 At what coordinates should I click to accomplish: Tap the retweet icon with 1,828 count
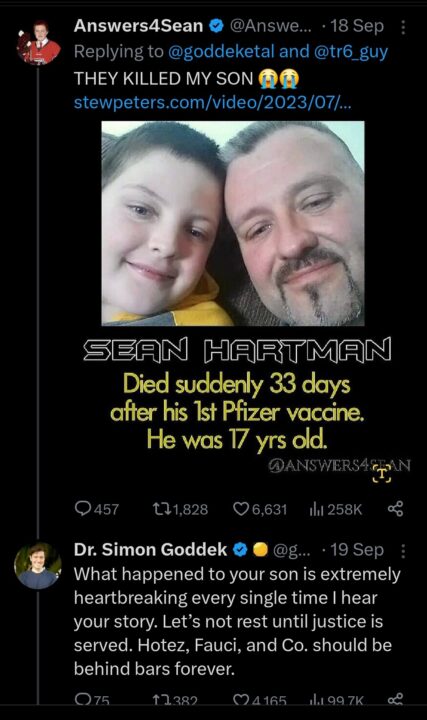[161, 509]
